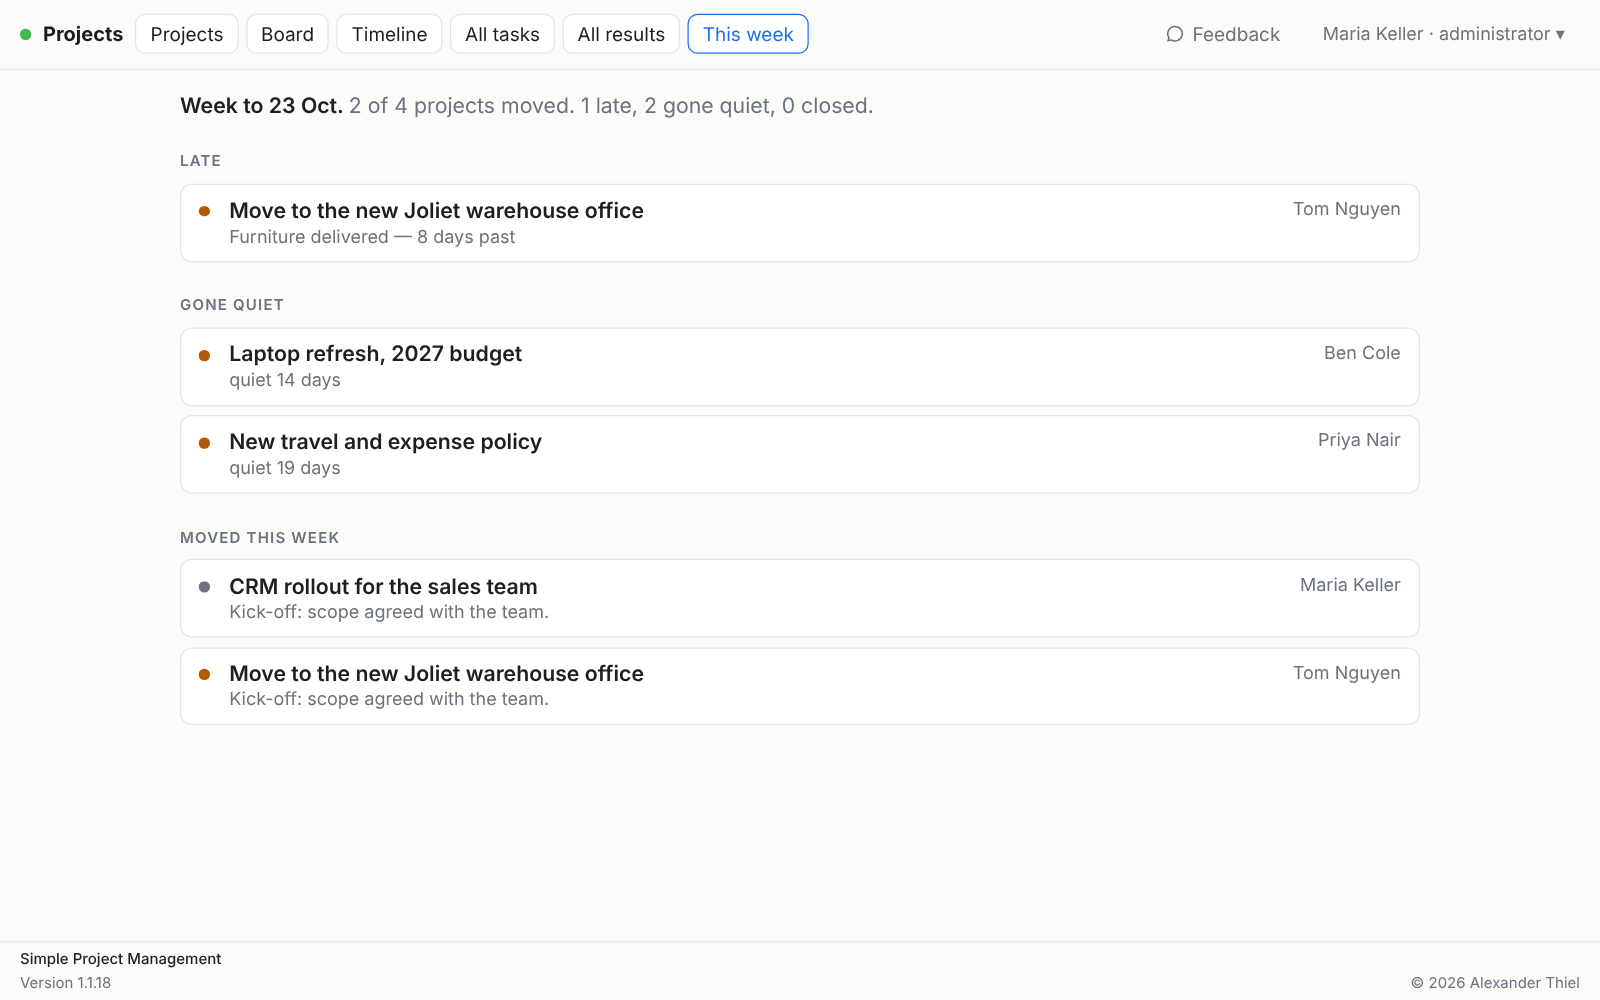Click the '© 2026 Alexander Thiel' footer text
This screenshot has width=1600, height=1000.
[x=1495, y=983]
